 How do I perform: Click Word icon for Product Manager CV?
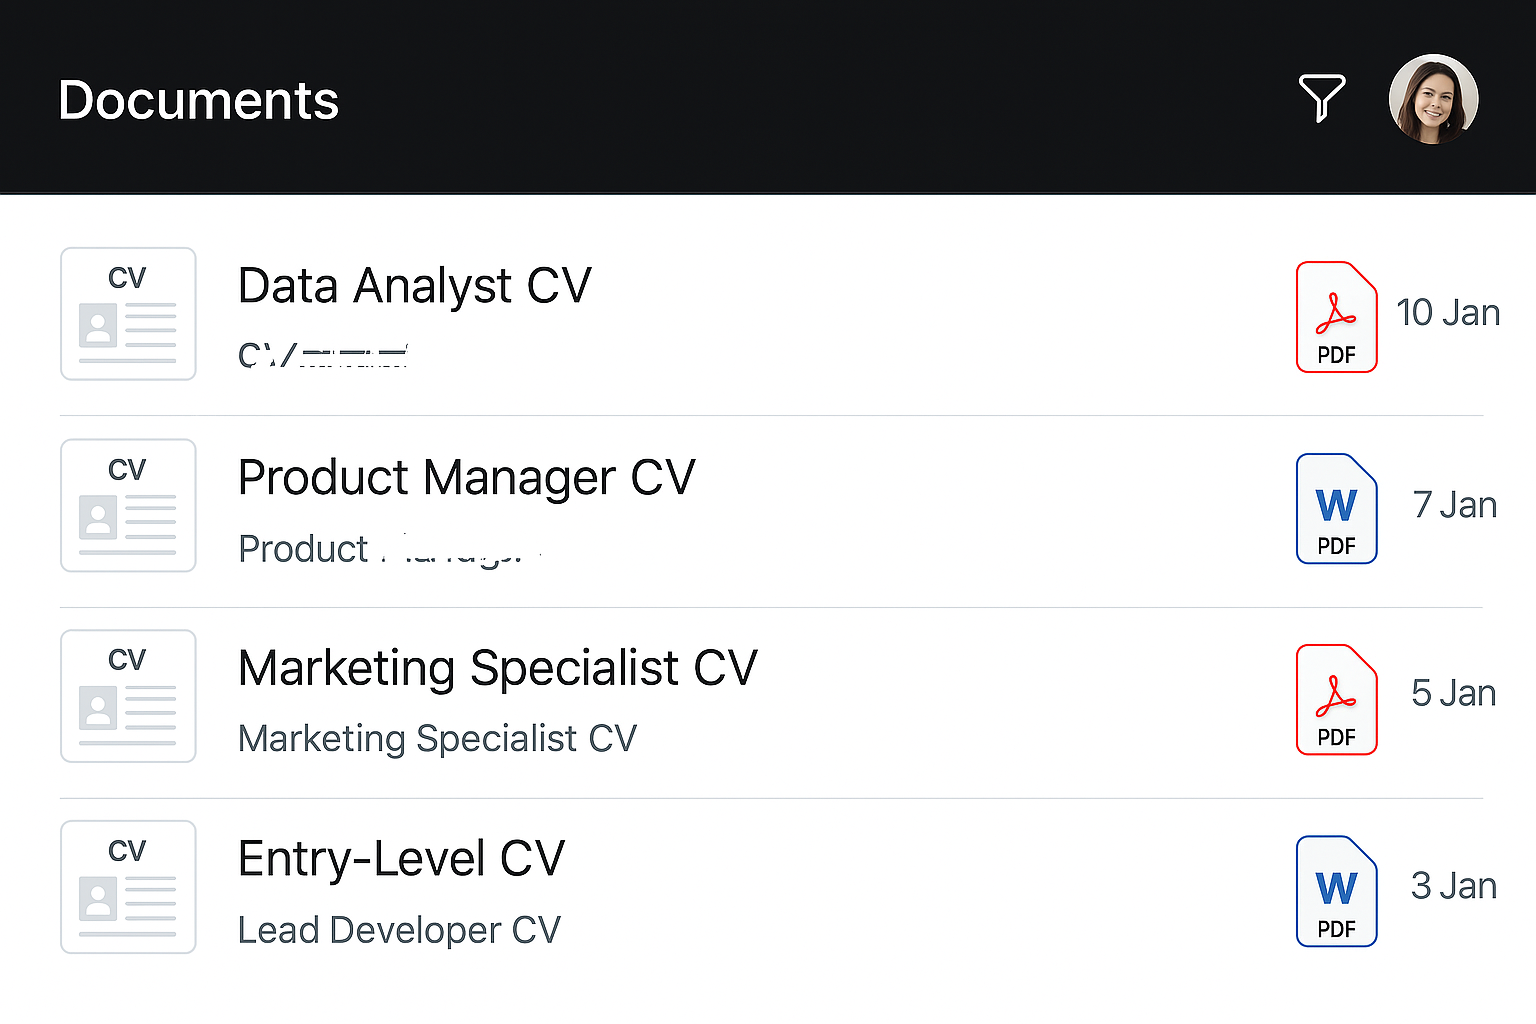1336,509
